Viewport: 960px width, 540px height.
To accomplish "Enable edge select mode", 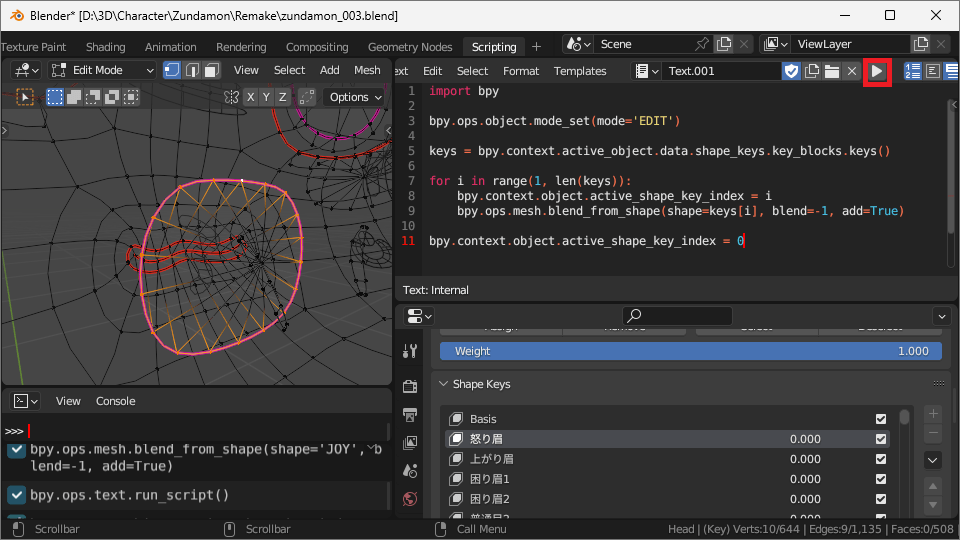I will 192,70.
